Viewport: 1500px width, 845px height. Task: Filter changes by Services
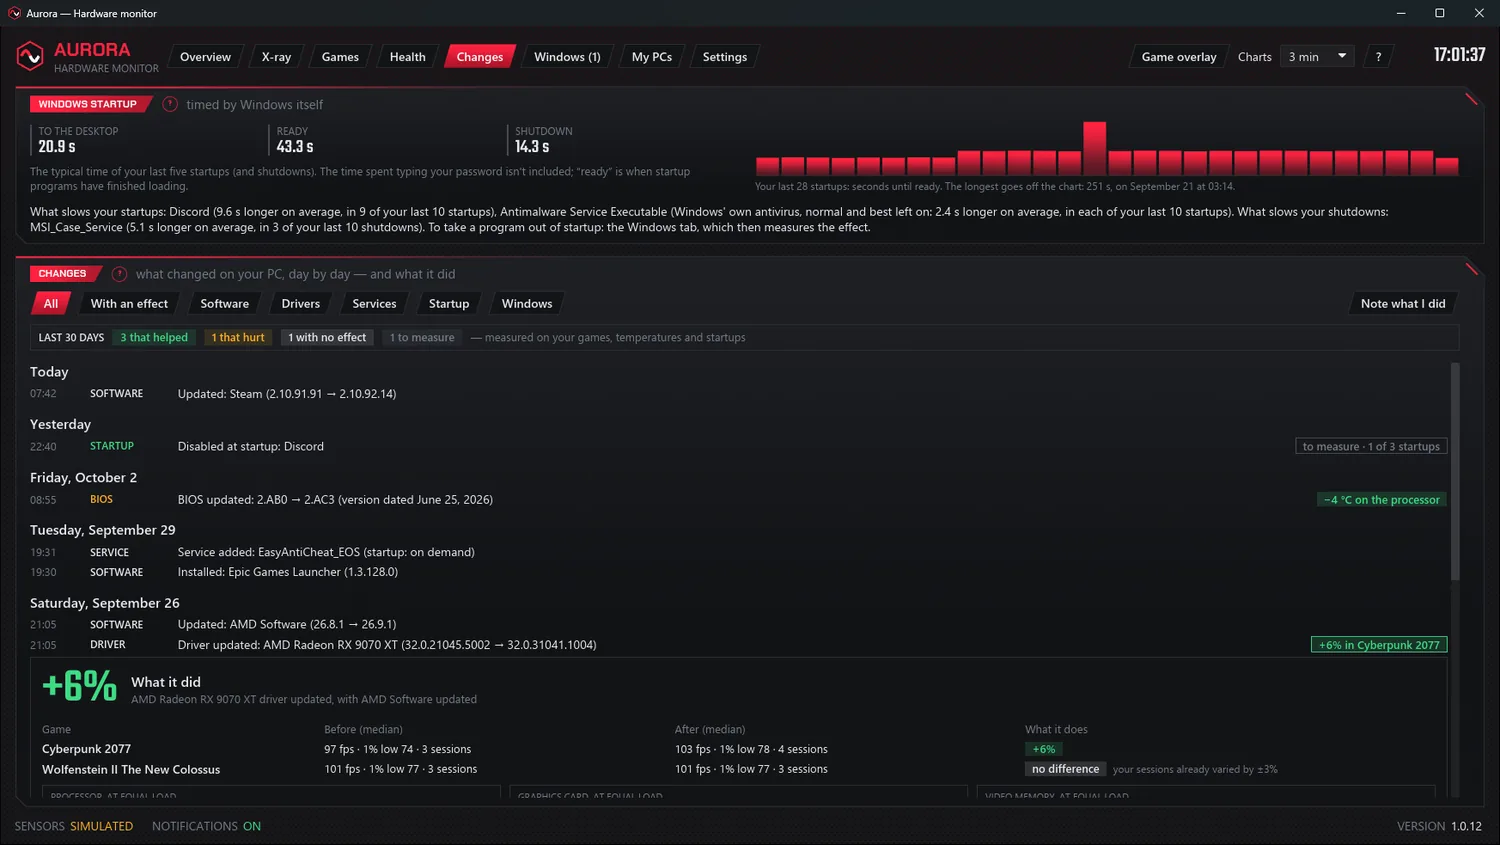point(374,304)
